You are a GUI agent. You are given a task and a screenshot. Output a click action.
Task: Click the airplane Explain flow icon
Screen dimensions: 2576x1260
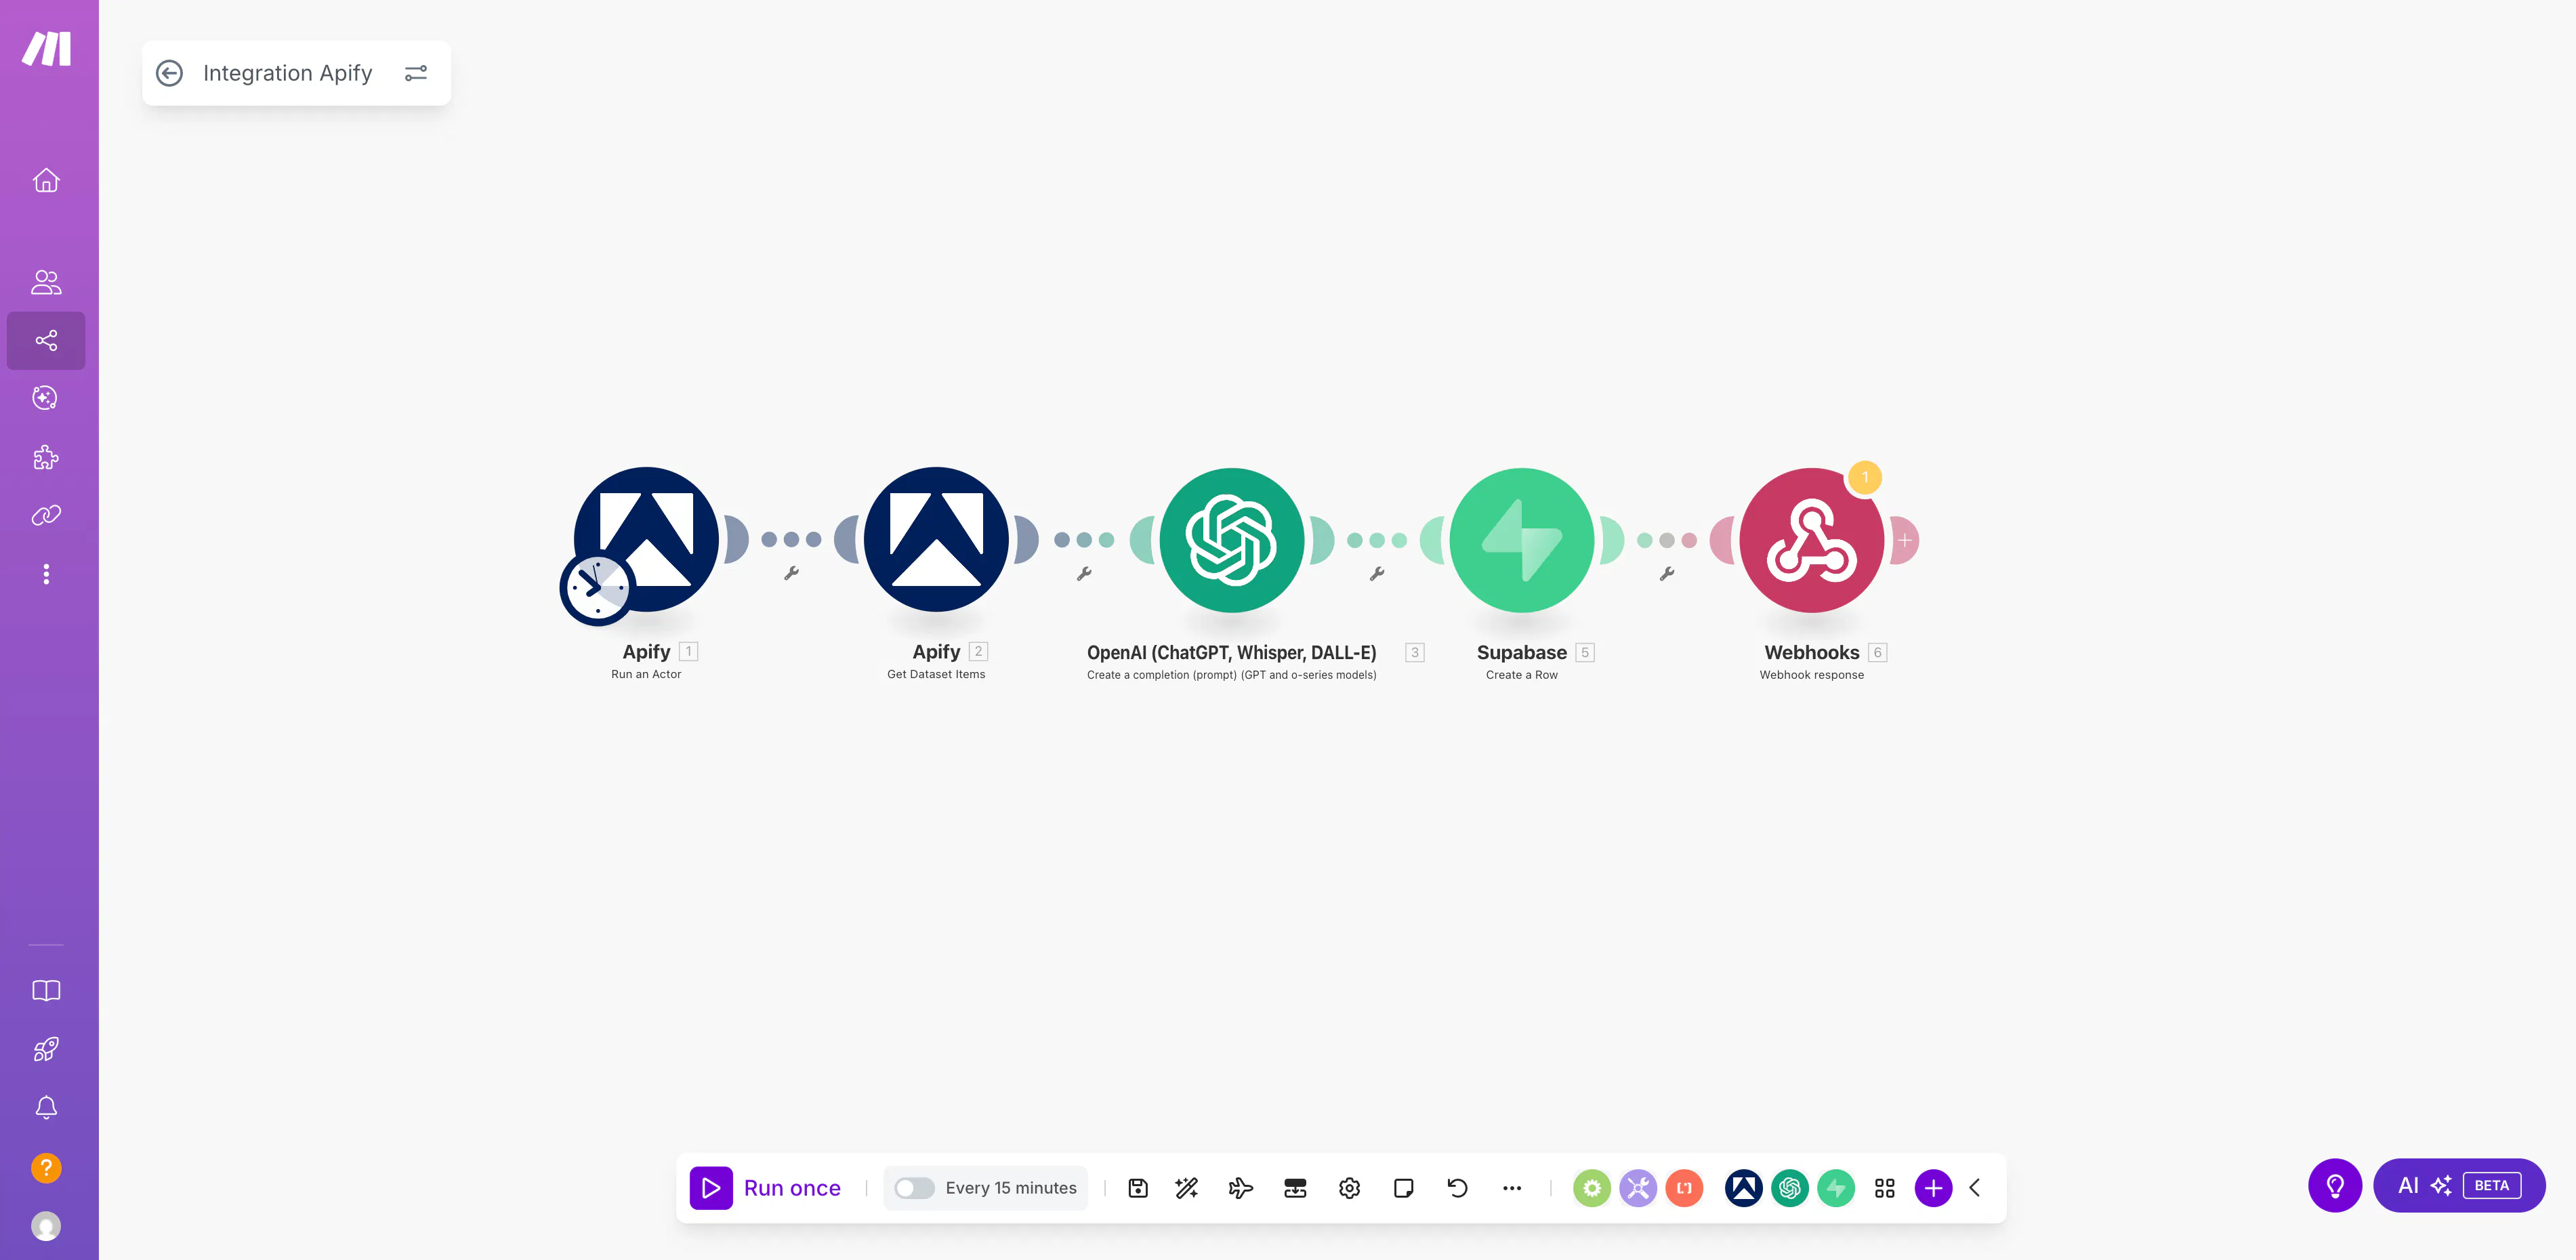[x=1241, y=1188]
